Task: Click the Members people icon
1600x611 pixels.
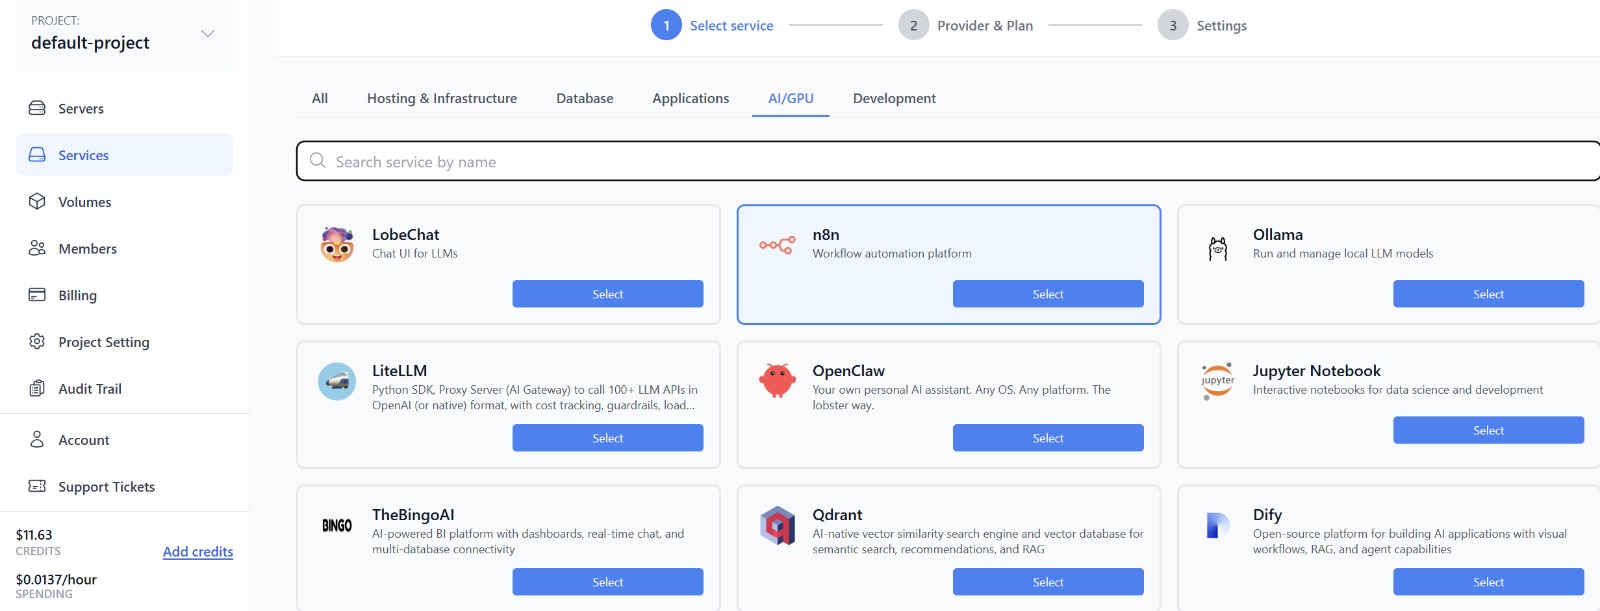Action: click(37, 248)
